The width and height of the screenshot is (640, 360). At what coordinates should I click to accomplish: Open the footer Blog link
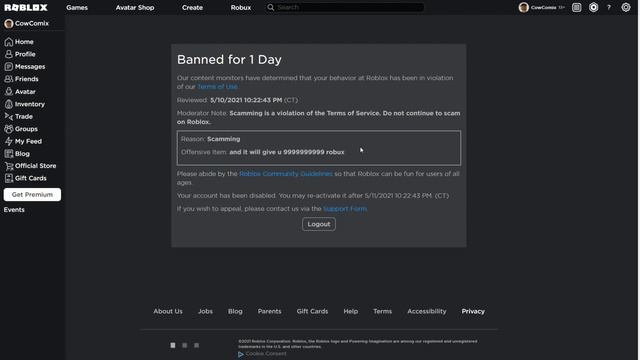point(235,311)
